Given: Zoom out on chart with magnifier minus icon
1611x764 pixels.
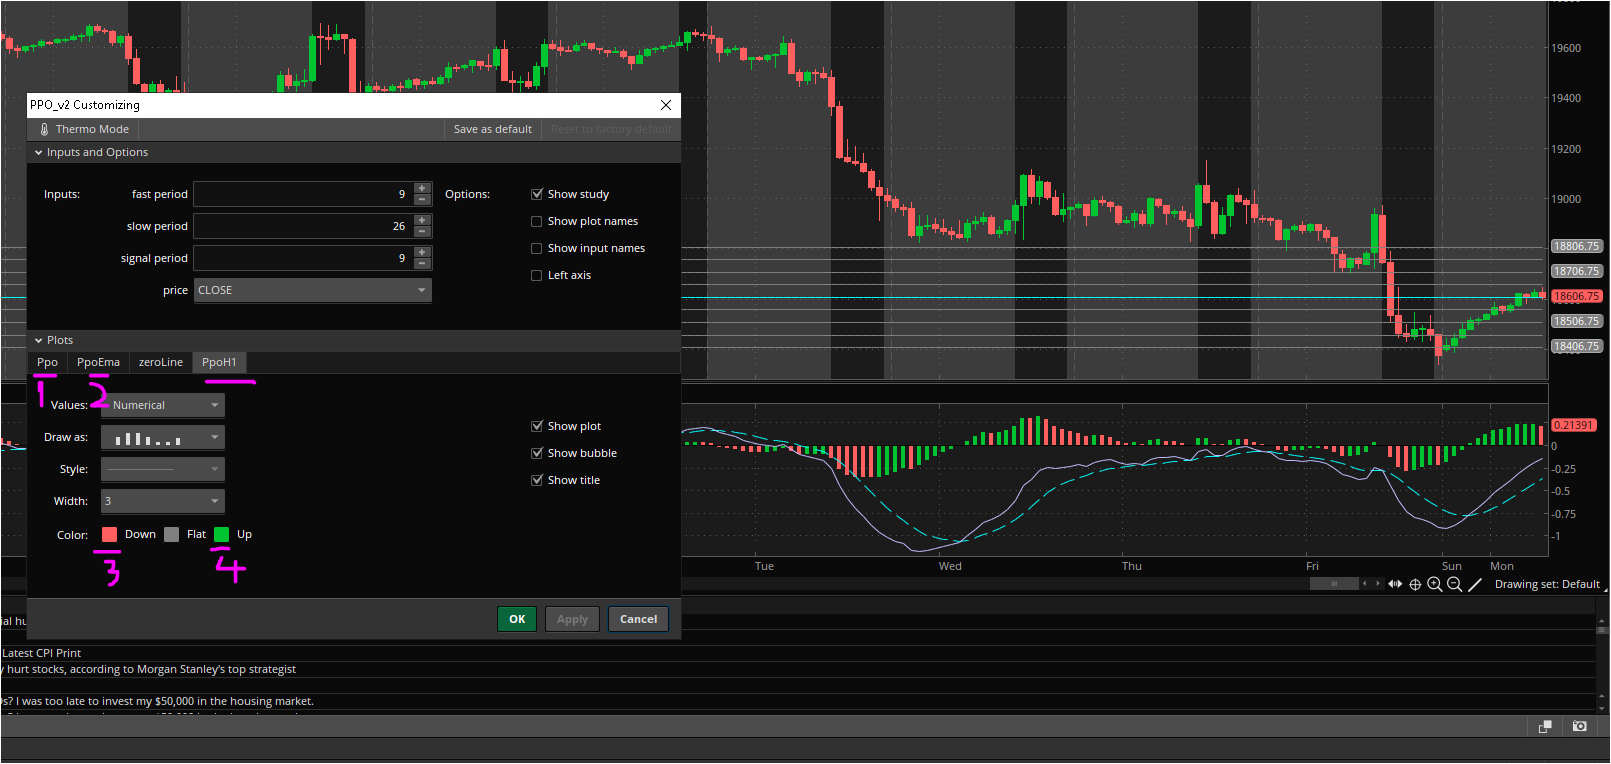Looking at the screenshot, I should coord(1455,585).
